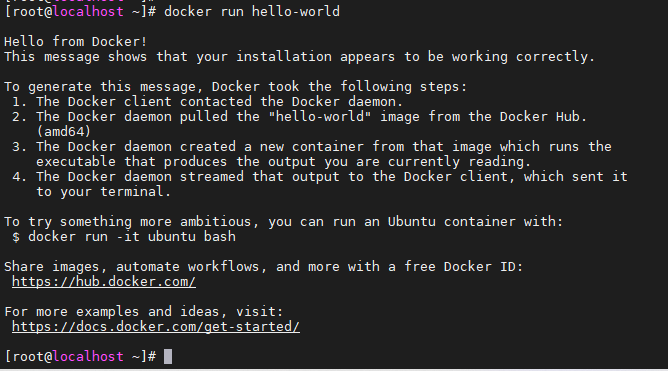Click the 'docker run hello-world' command text
Viewport: 668px width, 371px height.
(x=252, y=12)
